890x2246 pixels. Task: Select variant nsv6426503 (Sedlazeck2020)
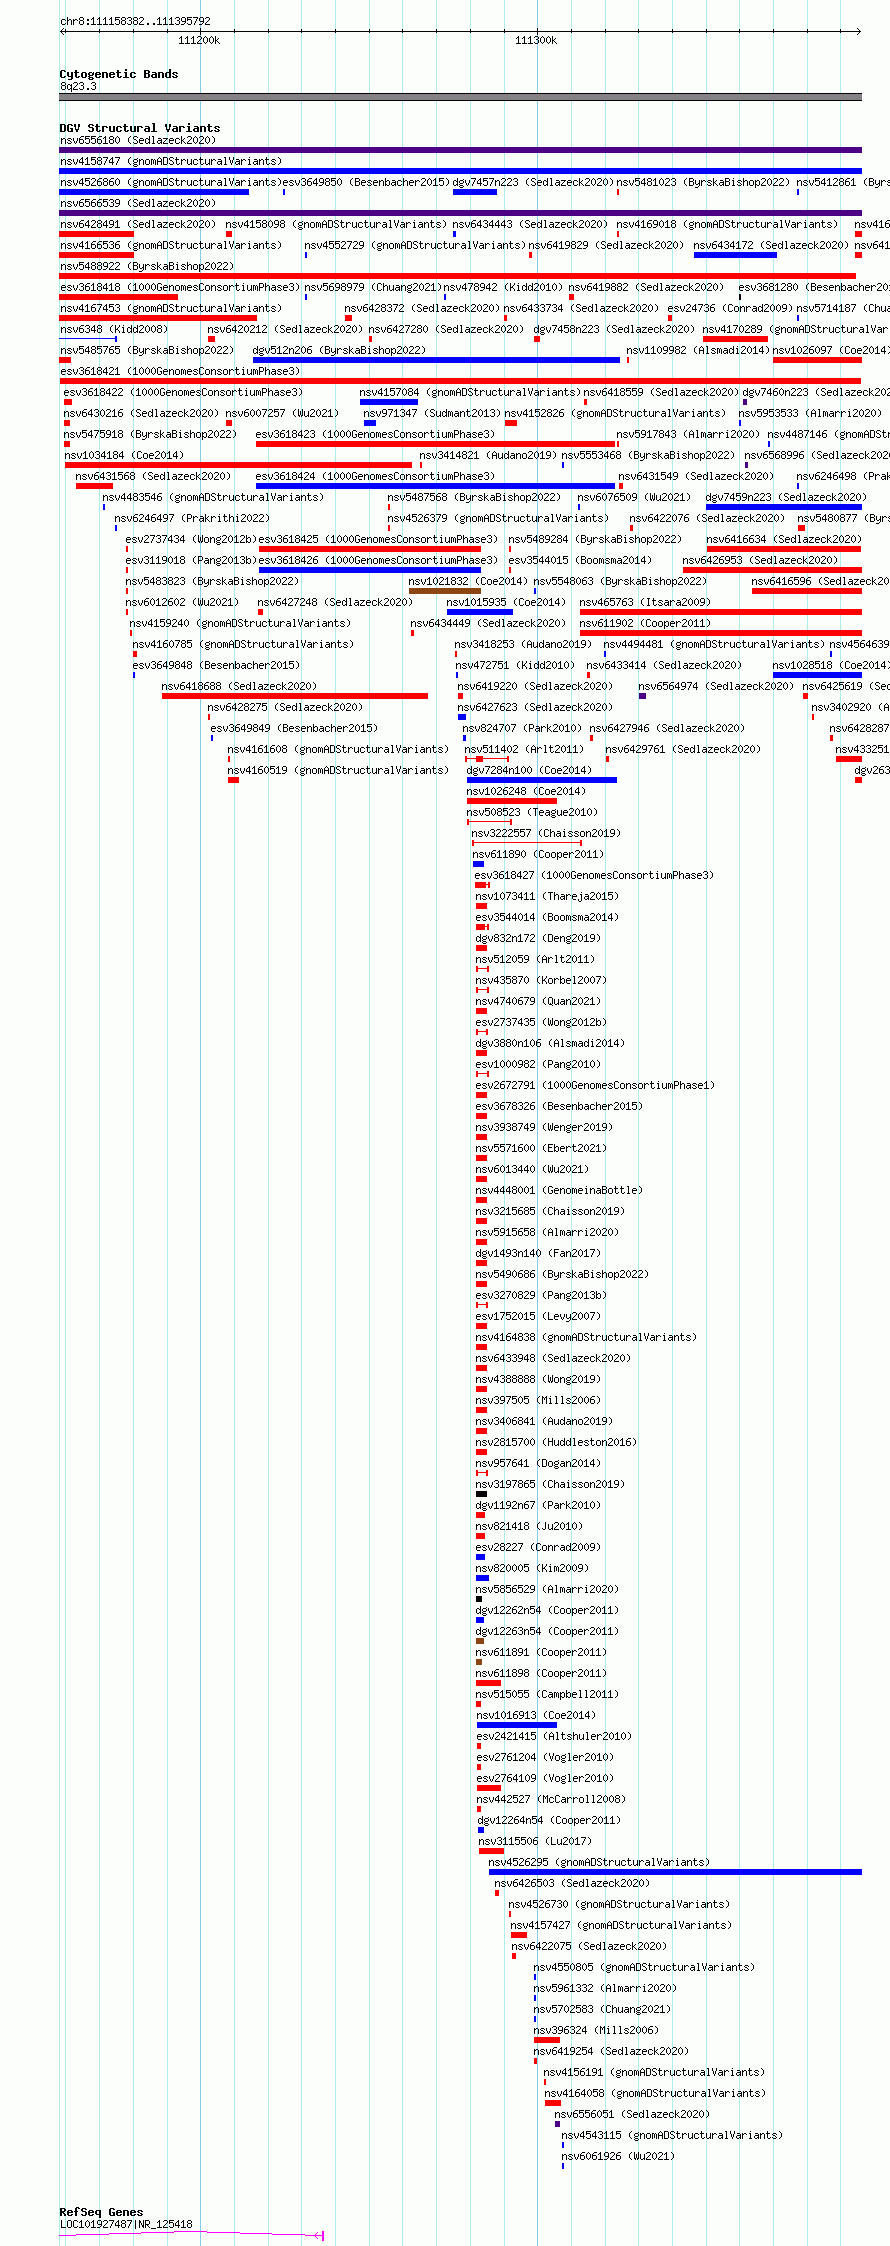coord(572,1883)
